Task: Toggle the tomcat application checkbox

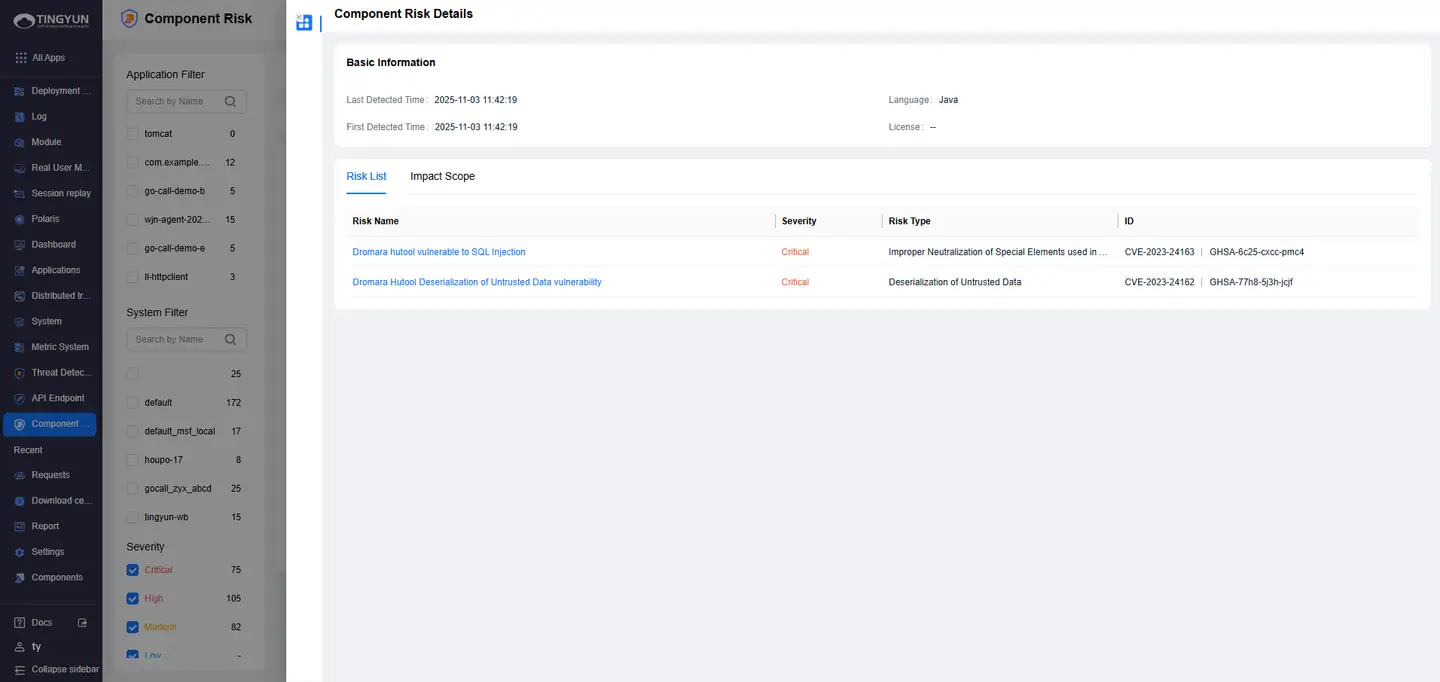Action: (x=133, y=134)
